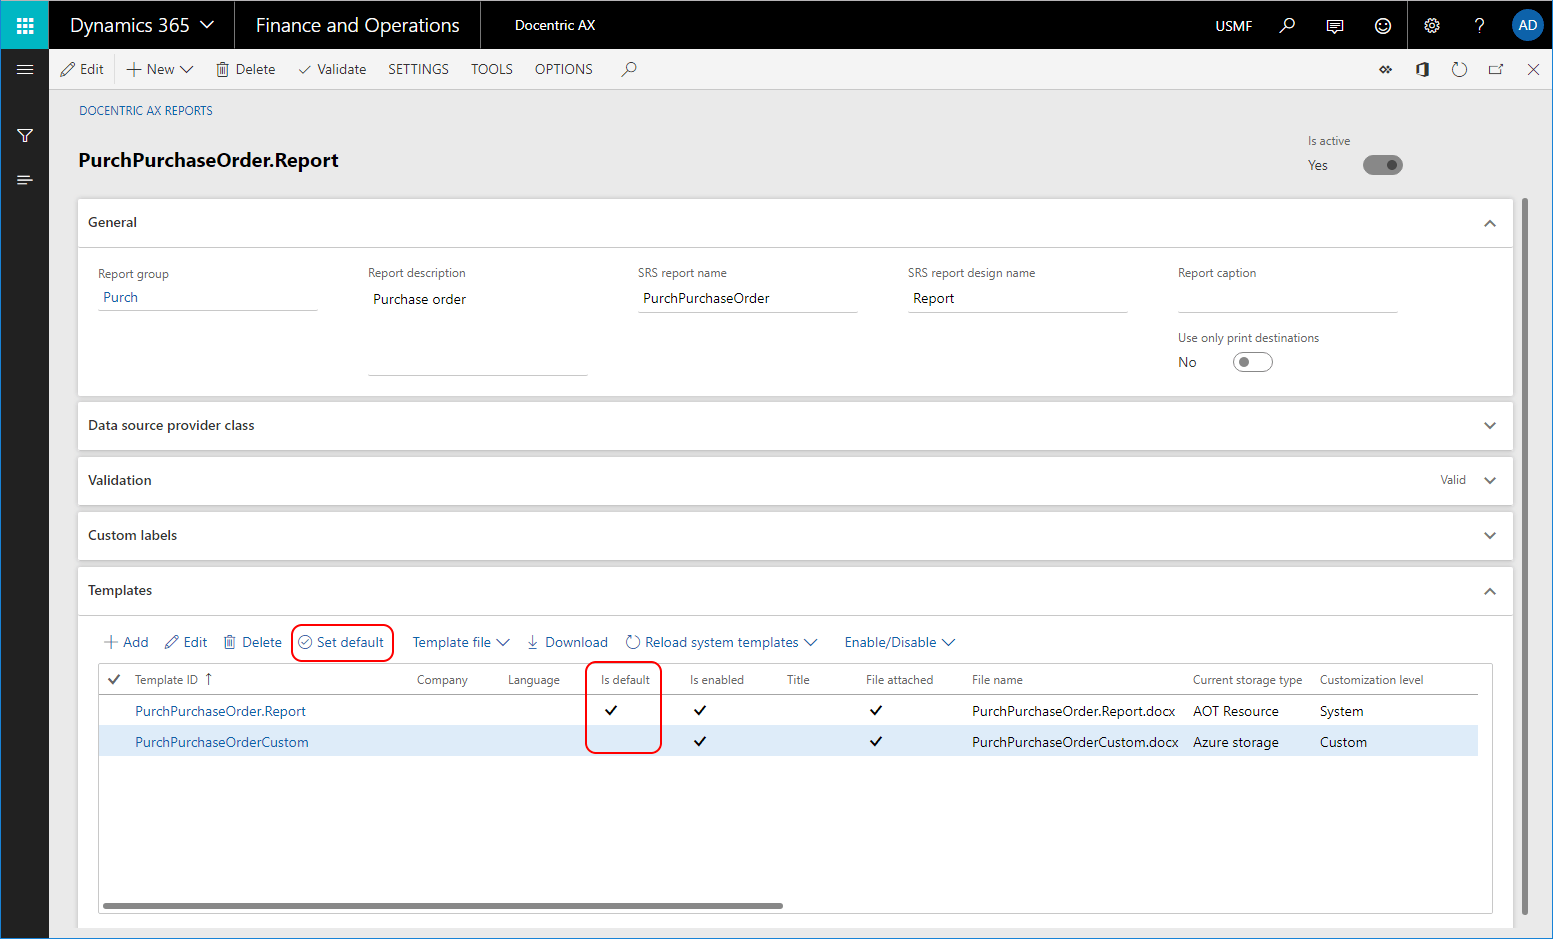1553x939 pixels.
Task: Click the Open in Microsoft Office icon
Action: pyautogui.click(x=1422, y=69)
